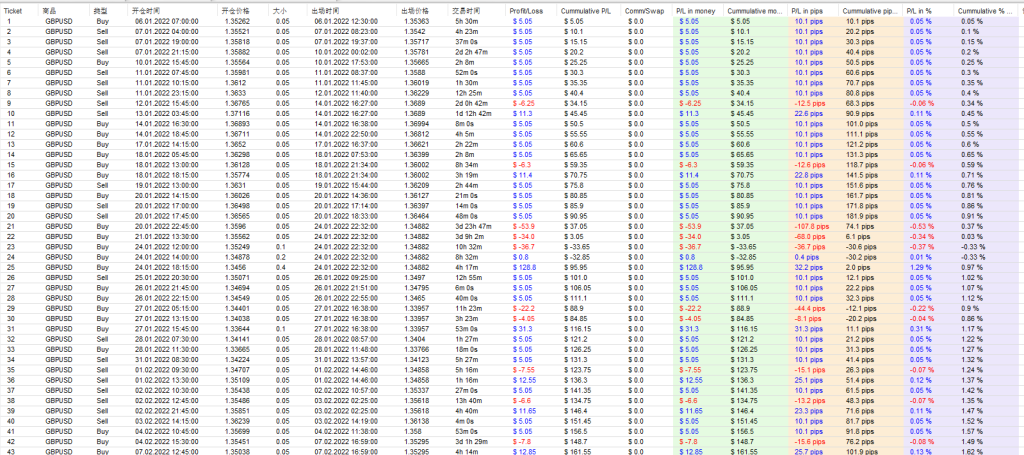The width and height of the screenshot is (1024, 455).
Task: Click the $ 128.8 Profit/Loss cell in row 25
Action: pos(525,268)
